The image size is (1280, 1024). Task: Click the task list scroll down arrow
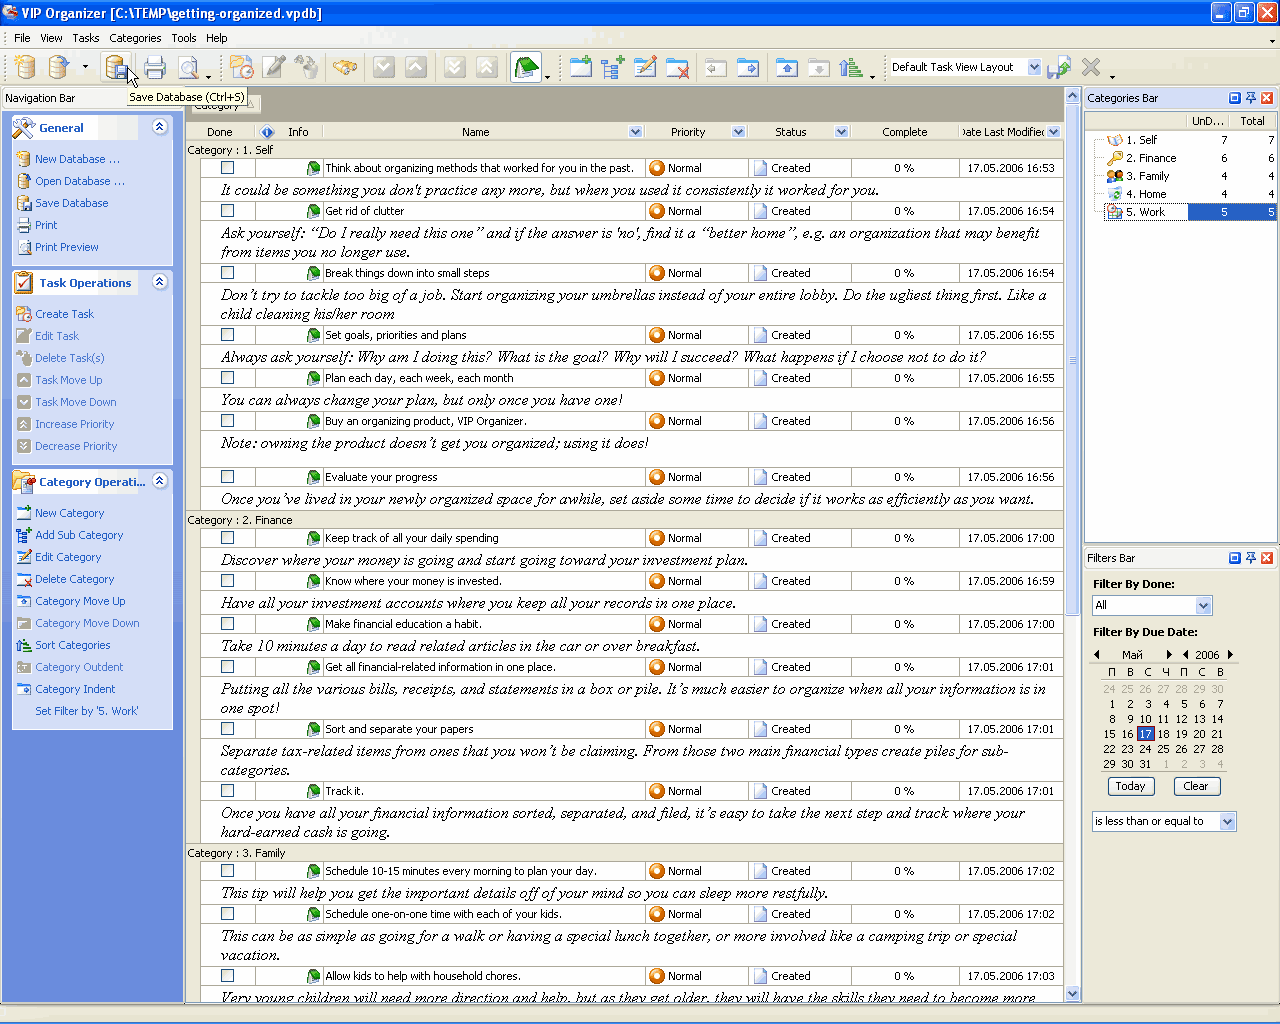tap(1073, 993)
